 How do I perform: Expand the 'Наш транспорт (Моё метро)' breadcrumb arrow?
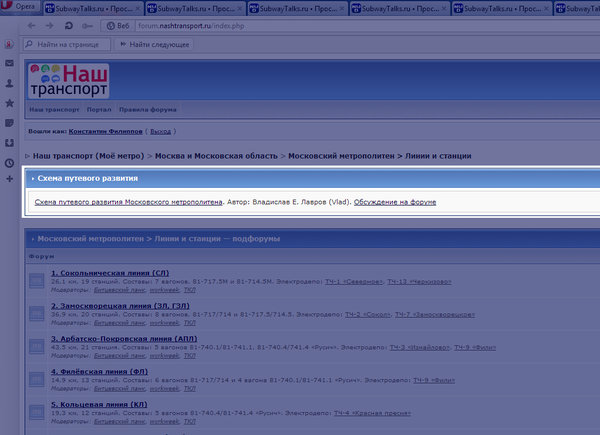click(x=27, y=157)
